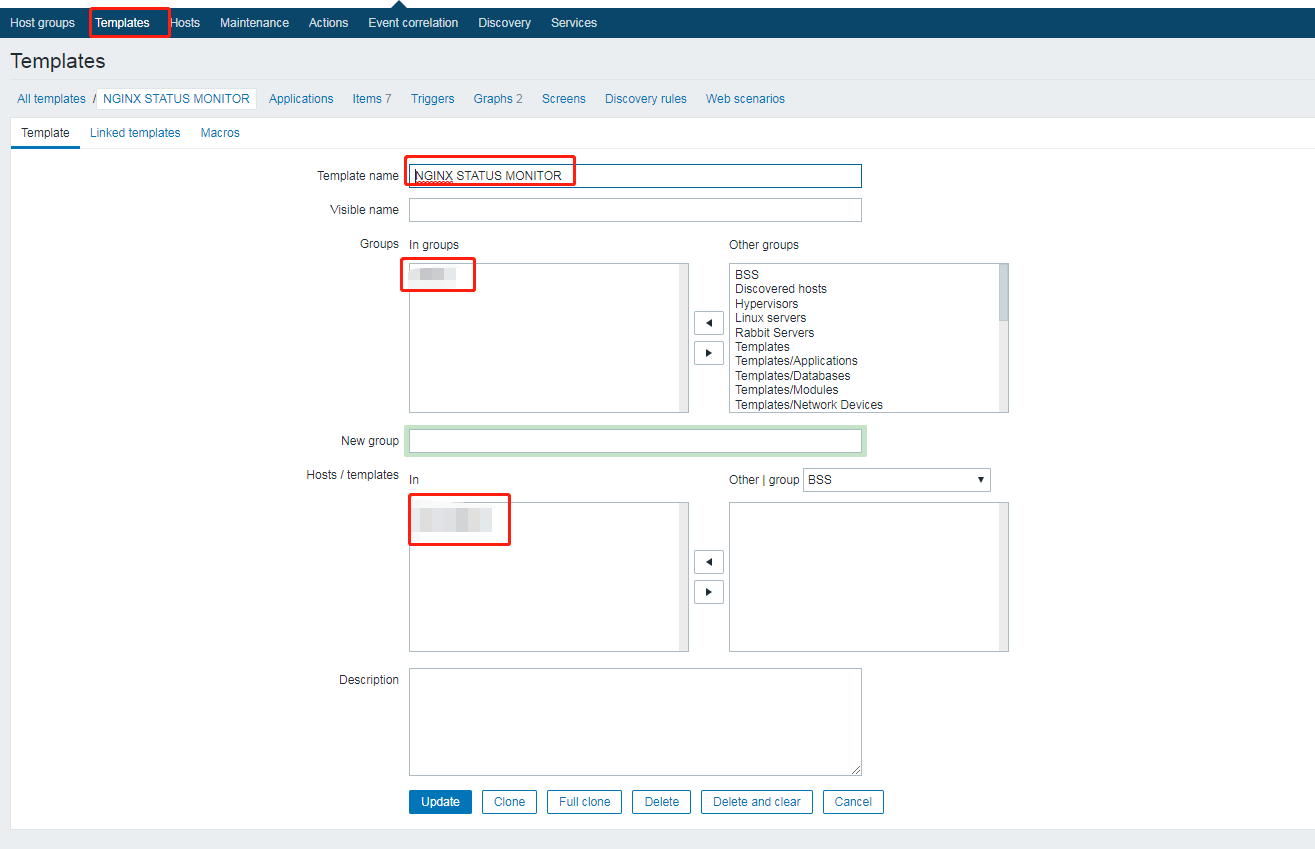Select Rabbit Servers in Other groups
The image size is (1315, 849).
click(x=775, y=333)
